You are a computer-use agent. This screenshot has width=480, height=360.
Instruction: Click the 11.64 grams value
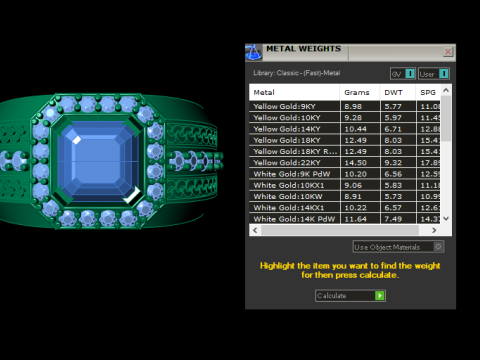(x=355, y=219)
